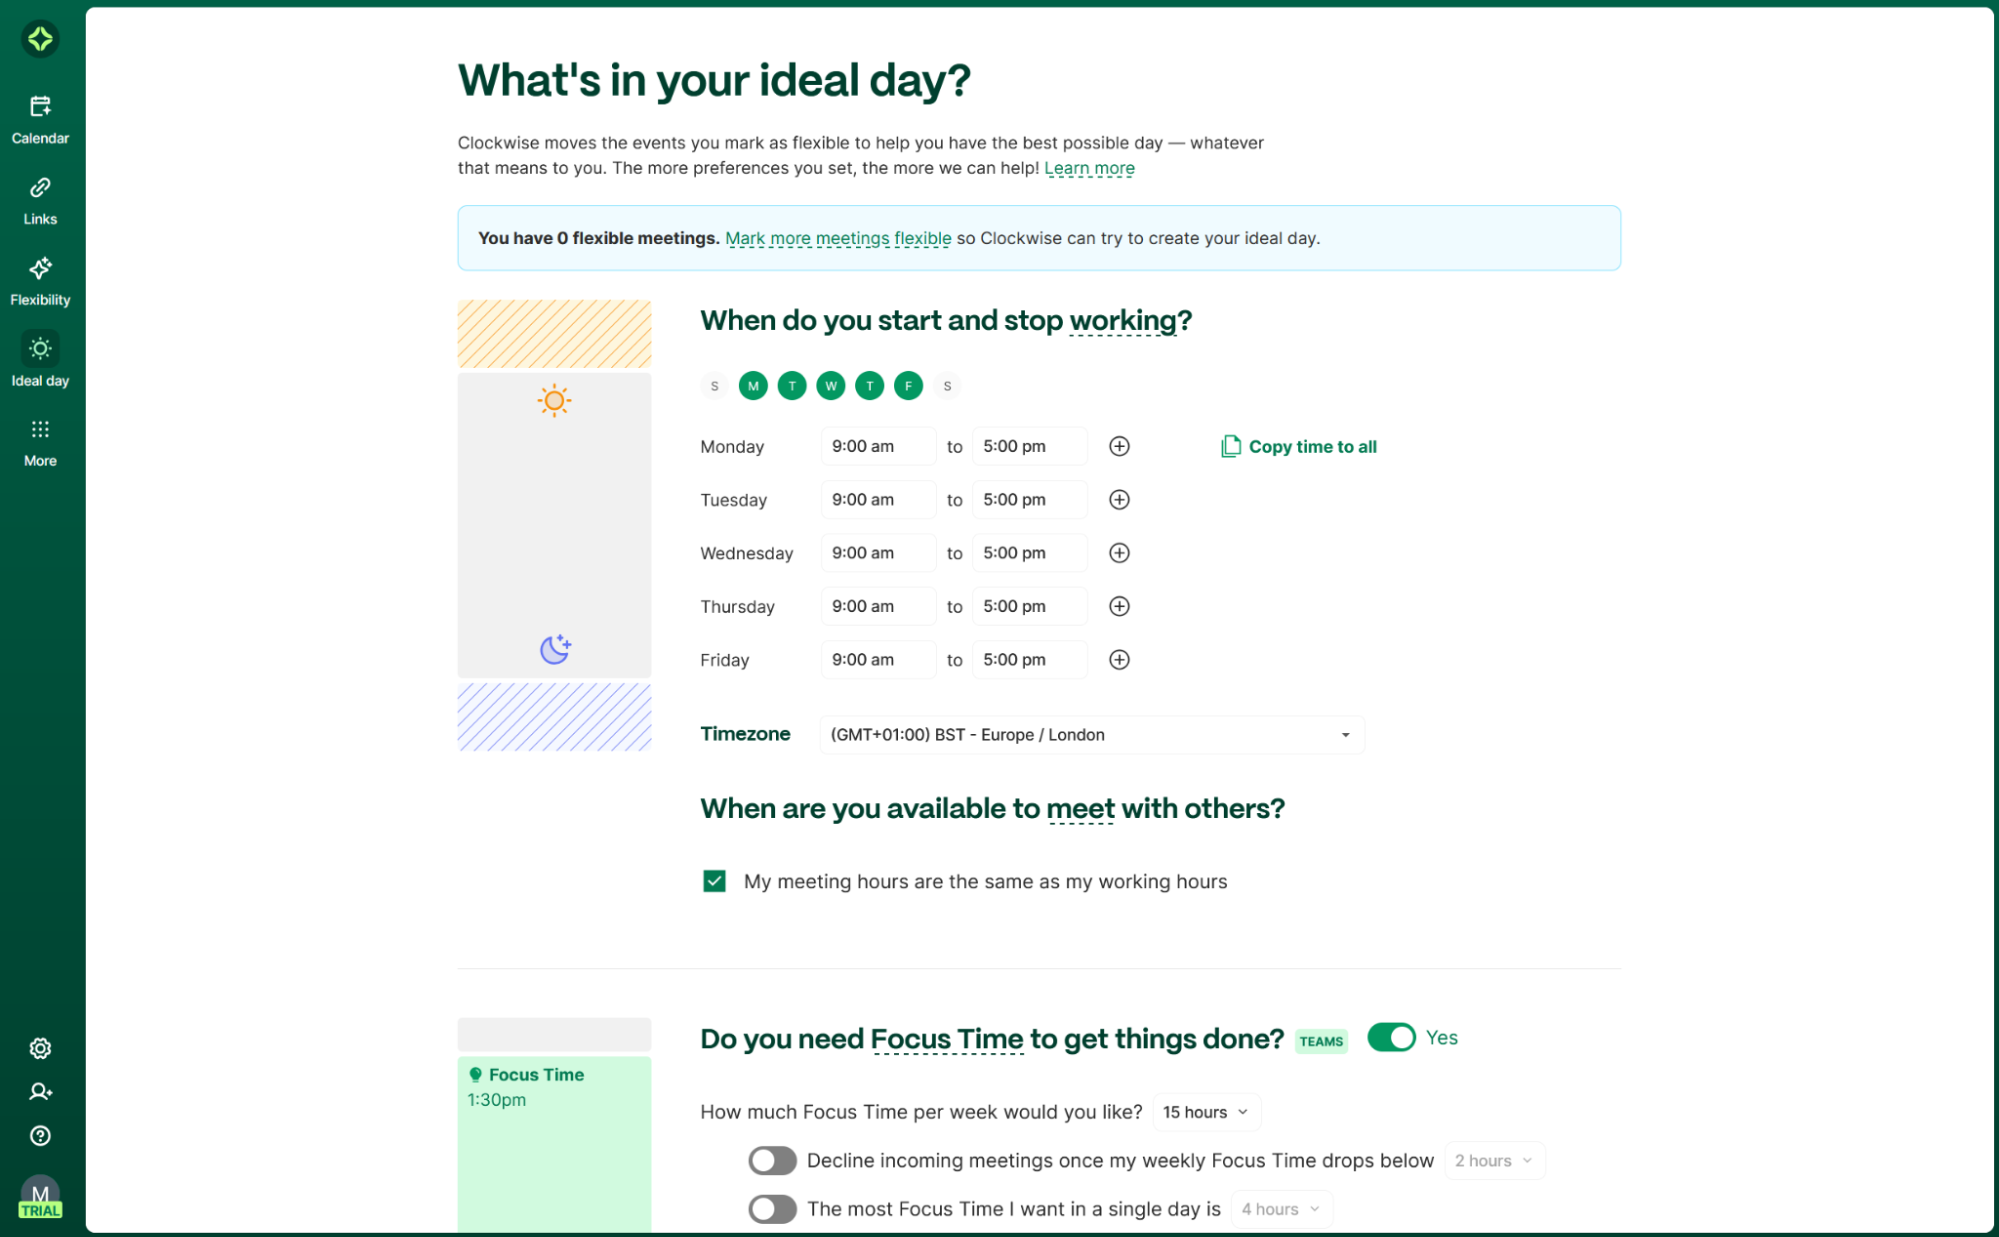1999x1237 pixels.
Task: Enable decline incoming meetings toggle
Action: (x=772, y=1160)
